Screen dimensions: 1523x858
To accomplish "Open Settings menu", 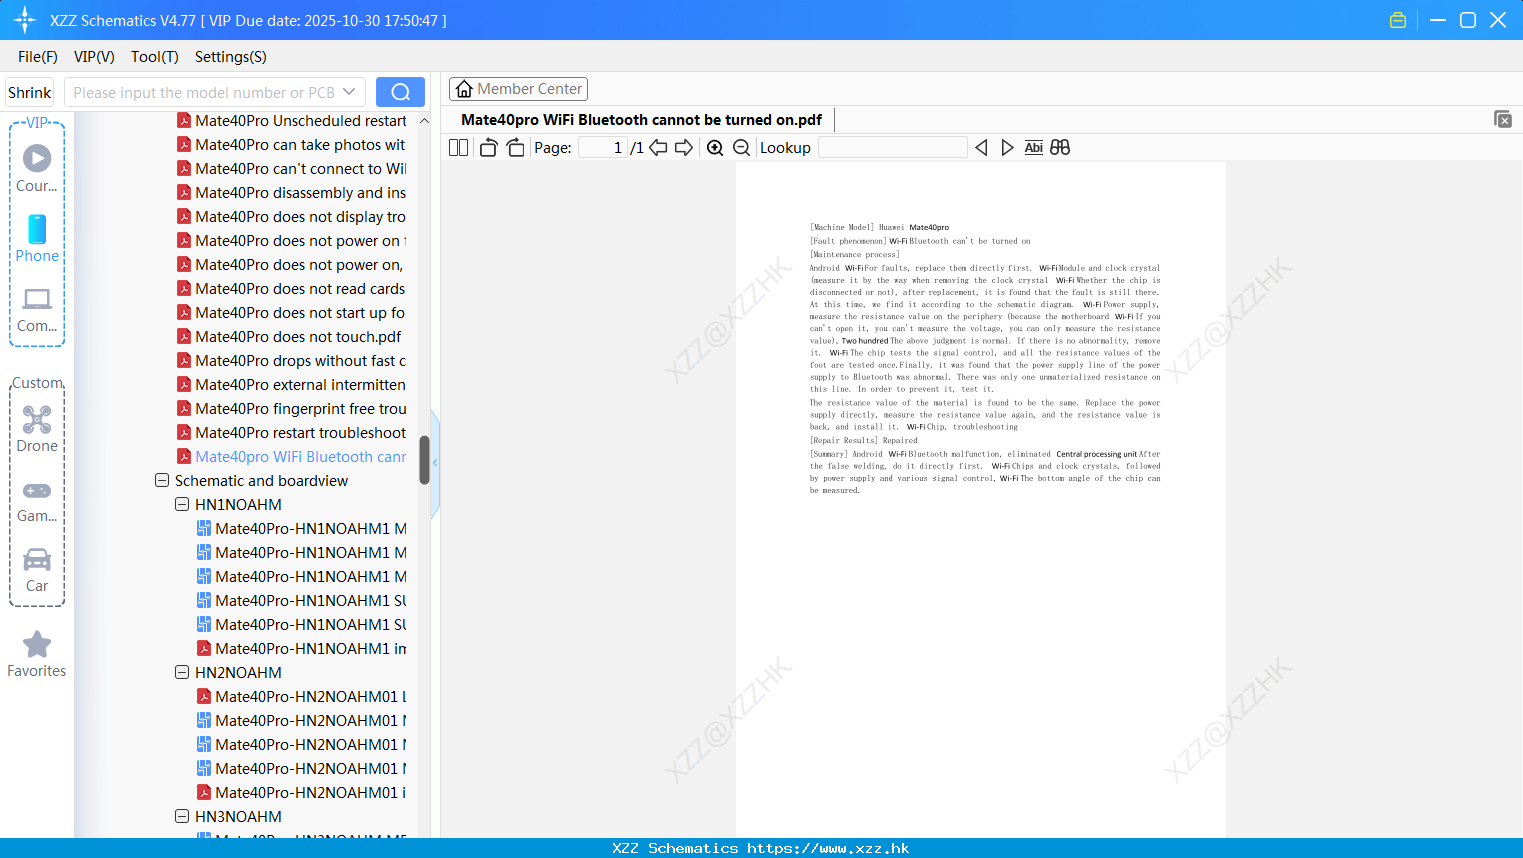I will coord(231,57).
